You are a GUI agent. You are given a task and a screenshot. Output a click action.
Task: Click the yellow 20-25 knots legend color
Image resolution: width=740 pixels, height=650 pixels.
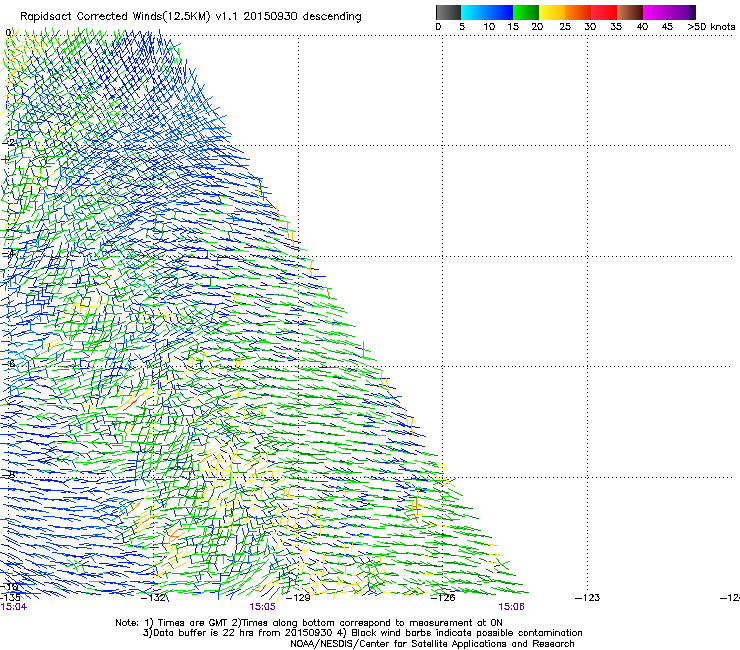552,12
